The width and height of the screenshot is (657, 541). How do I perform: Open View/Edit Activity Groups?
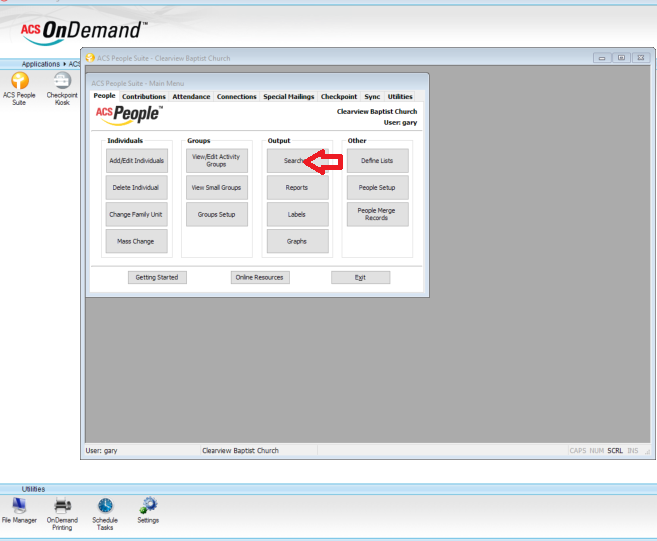coord(217,160)
